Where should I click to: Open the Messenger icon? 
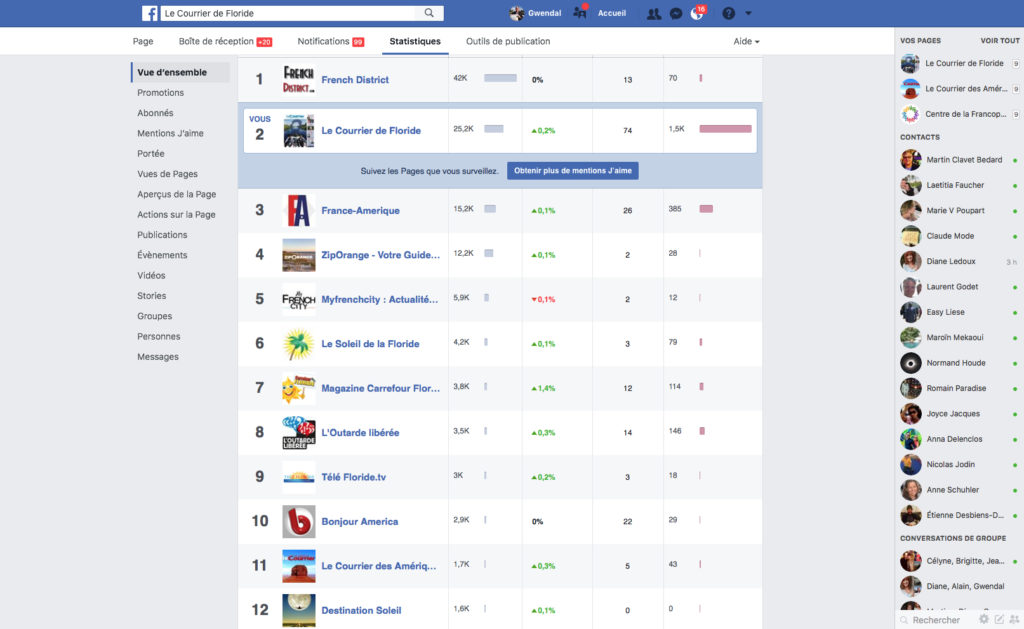(676, 14)
